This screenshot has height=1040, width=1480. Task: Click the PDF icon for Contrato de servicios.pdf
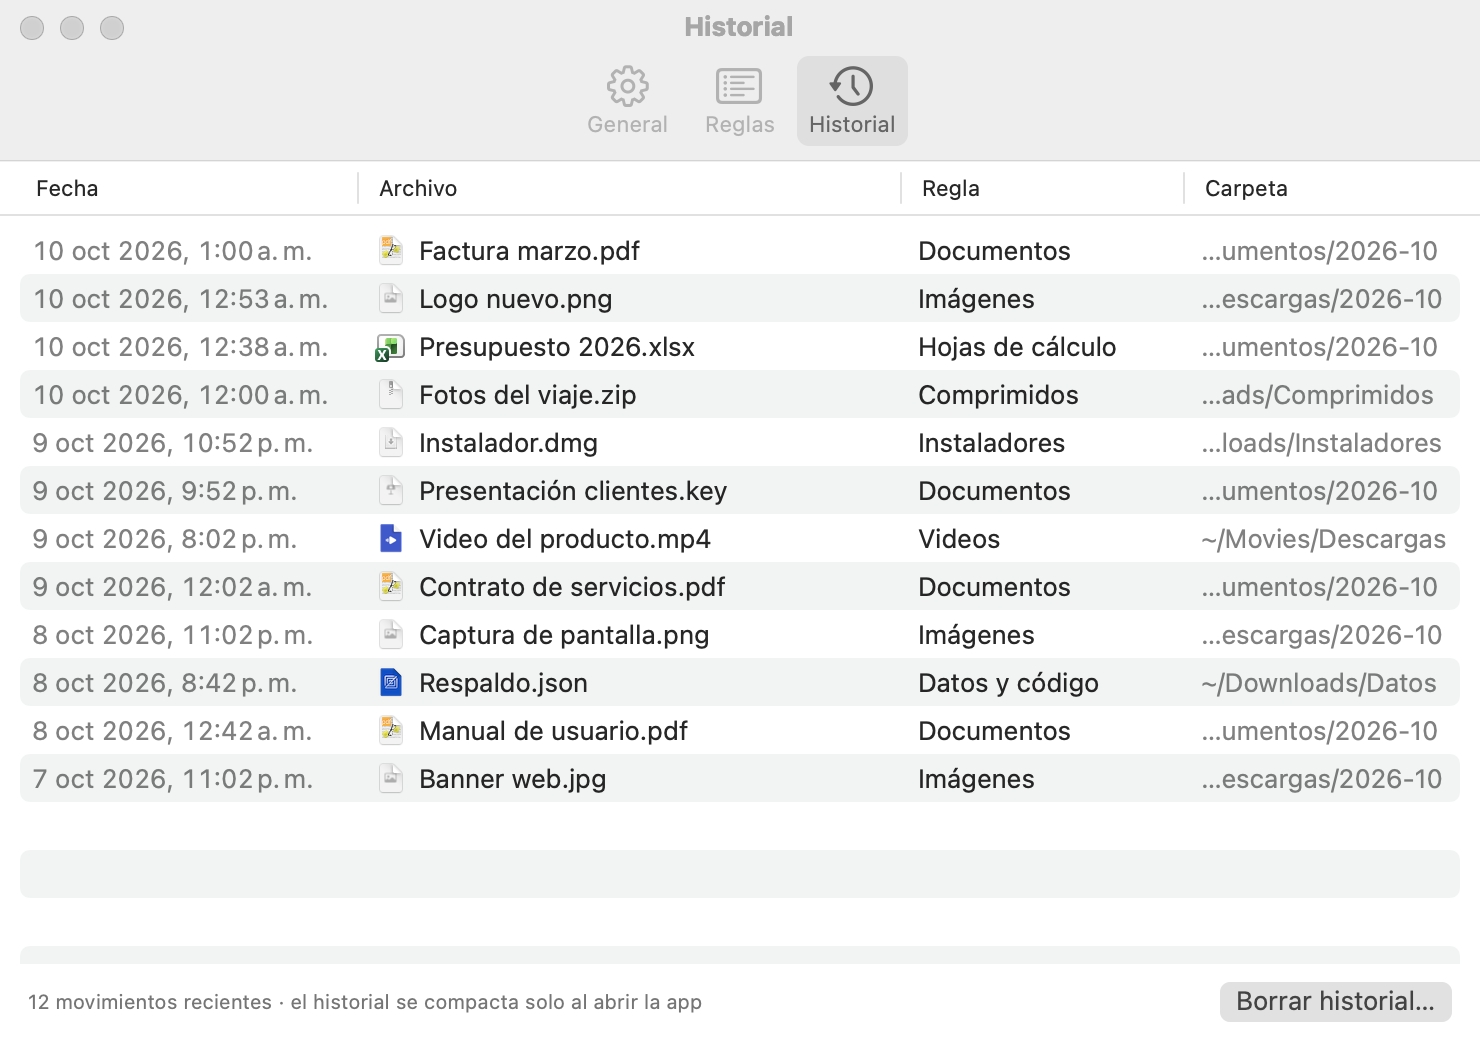point(391,586)
